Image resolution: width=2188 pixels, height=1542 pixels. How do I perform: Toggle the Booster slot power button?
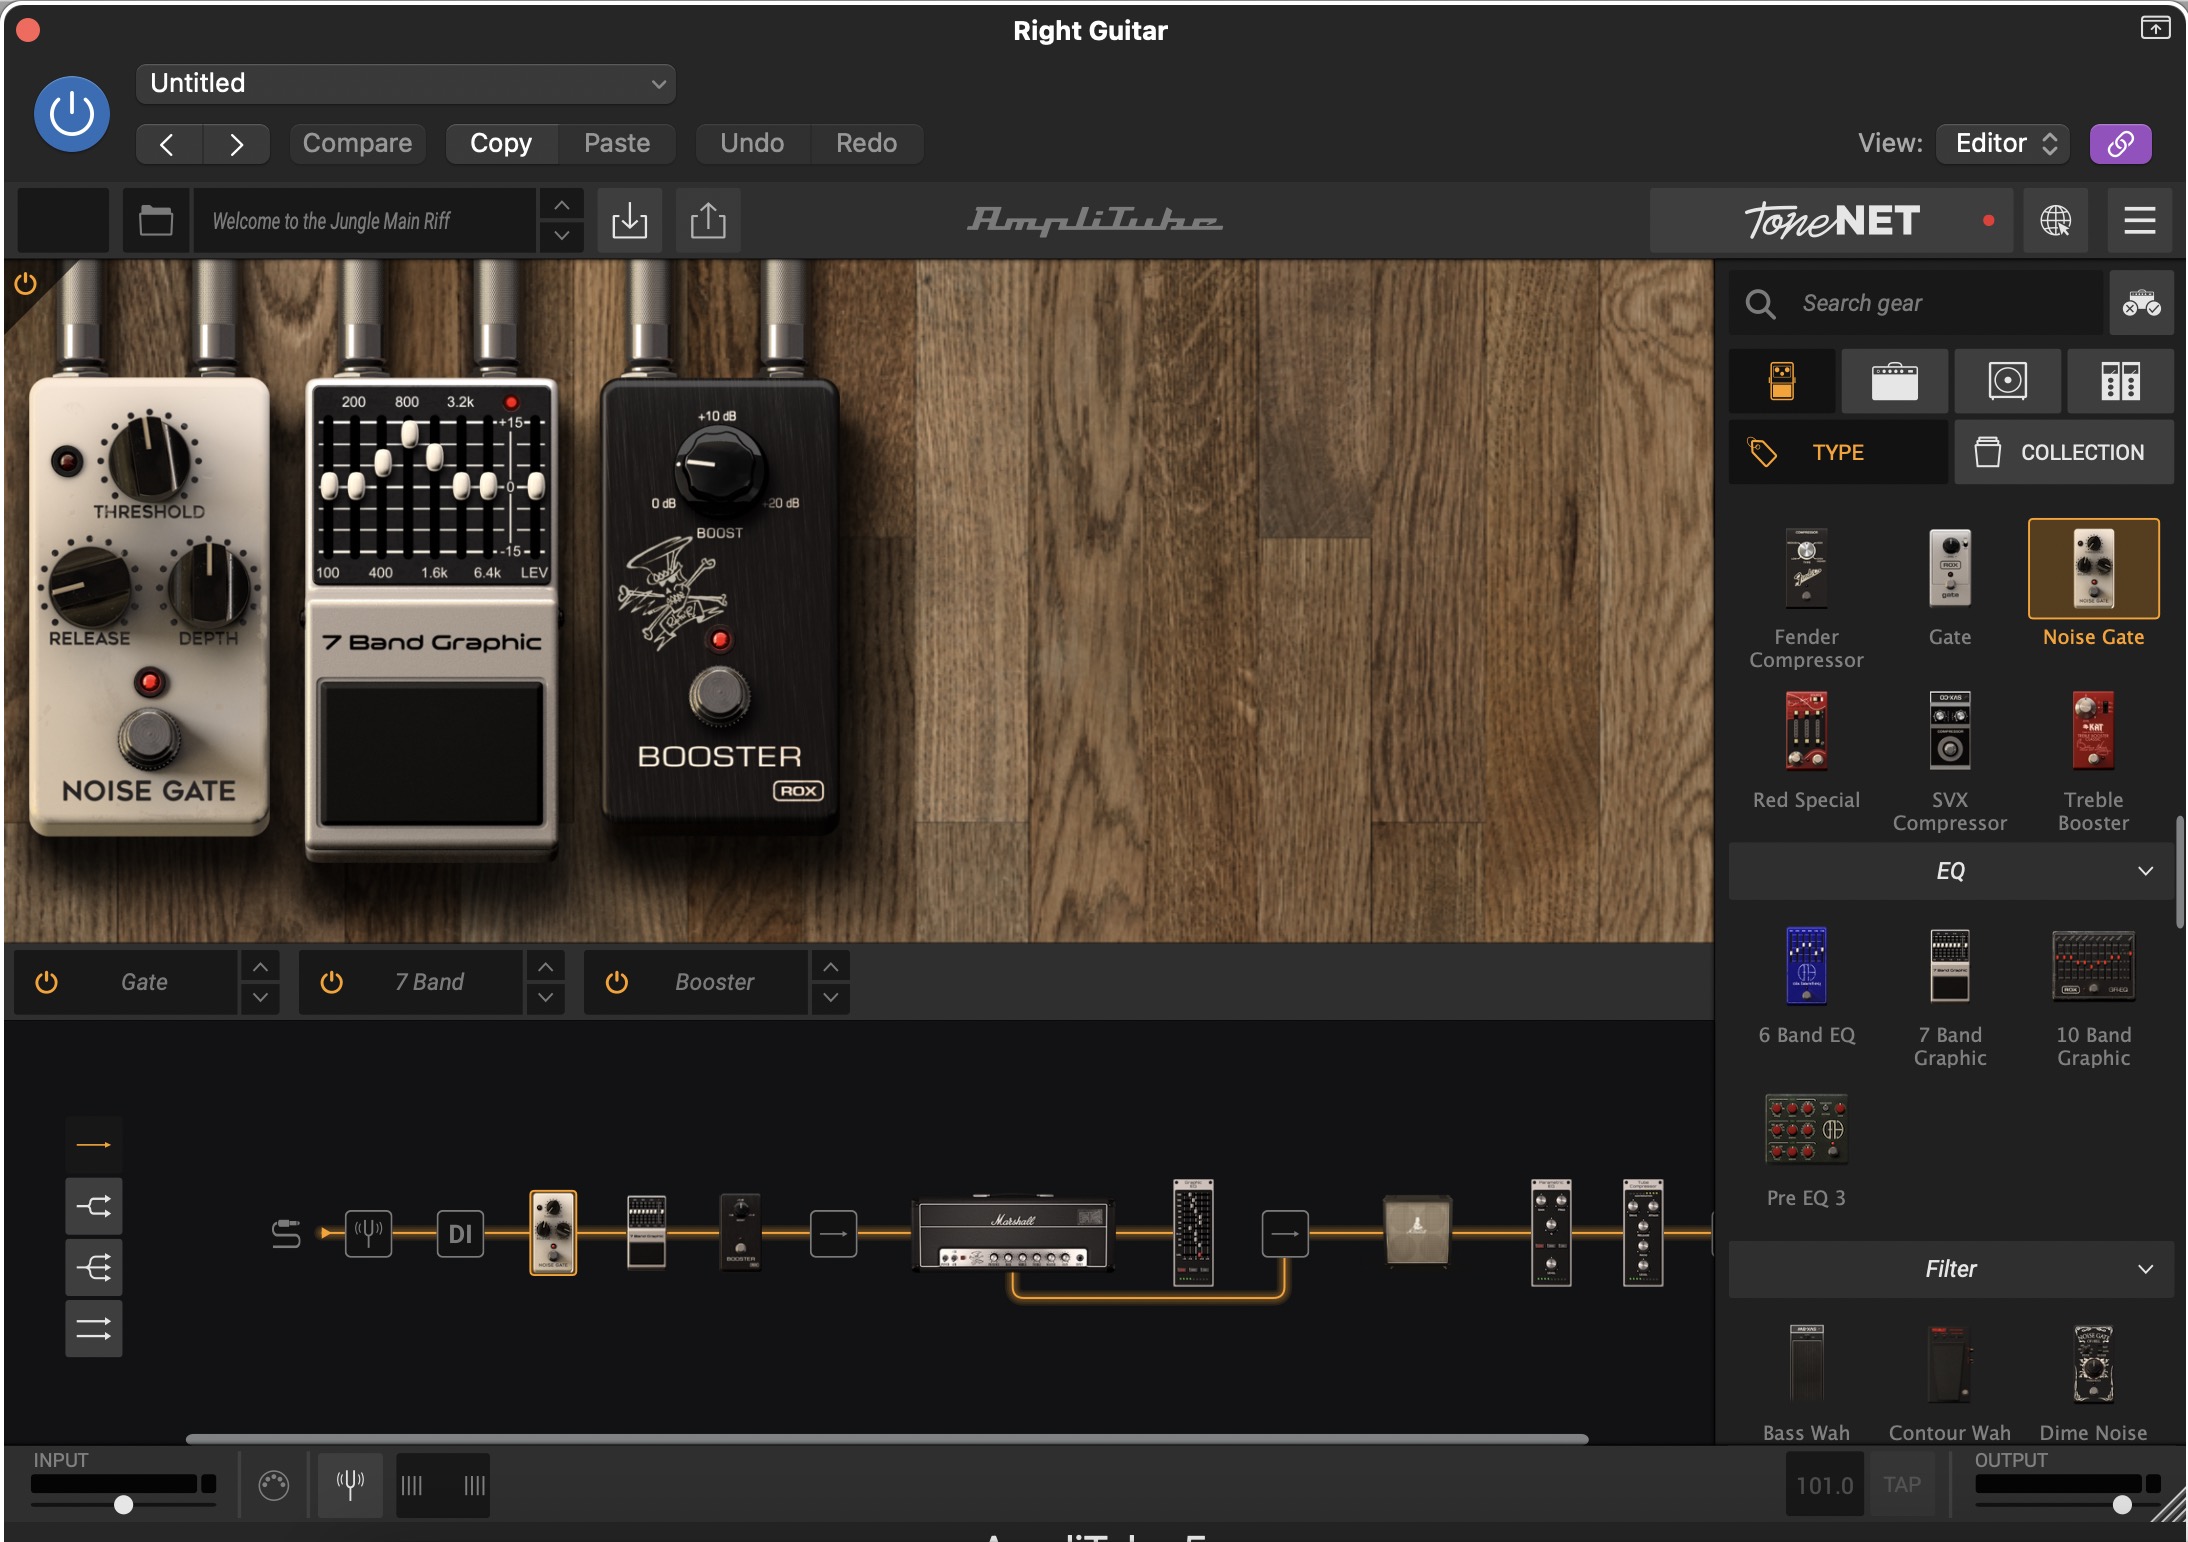[617, 982]
